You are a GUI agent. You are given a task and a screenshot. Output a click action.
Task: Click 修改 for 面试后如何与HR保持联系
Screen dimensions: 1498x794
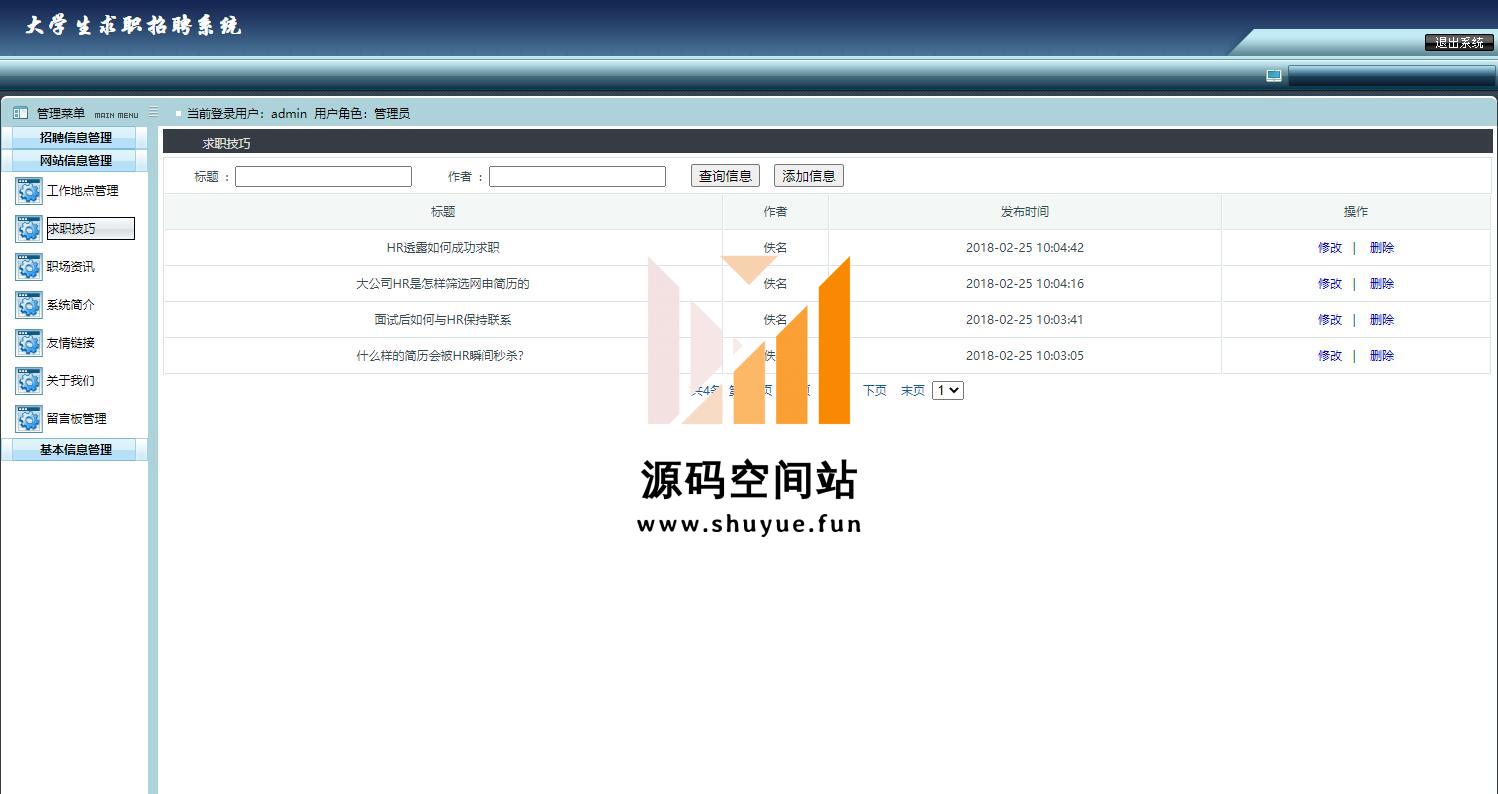coord(1330,319)
